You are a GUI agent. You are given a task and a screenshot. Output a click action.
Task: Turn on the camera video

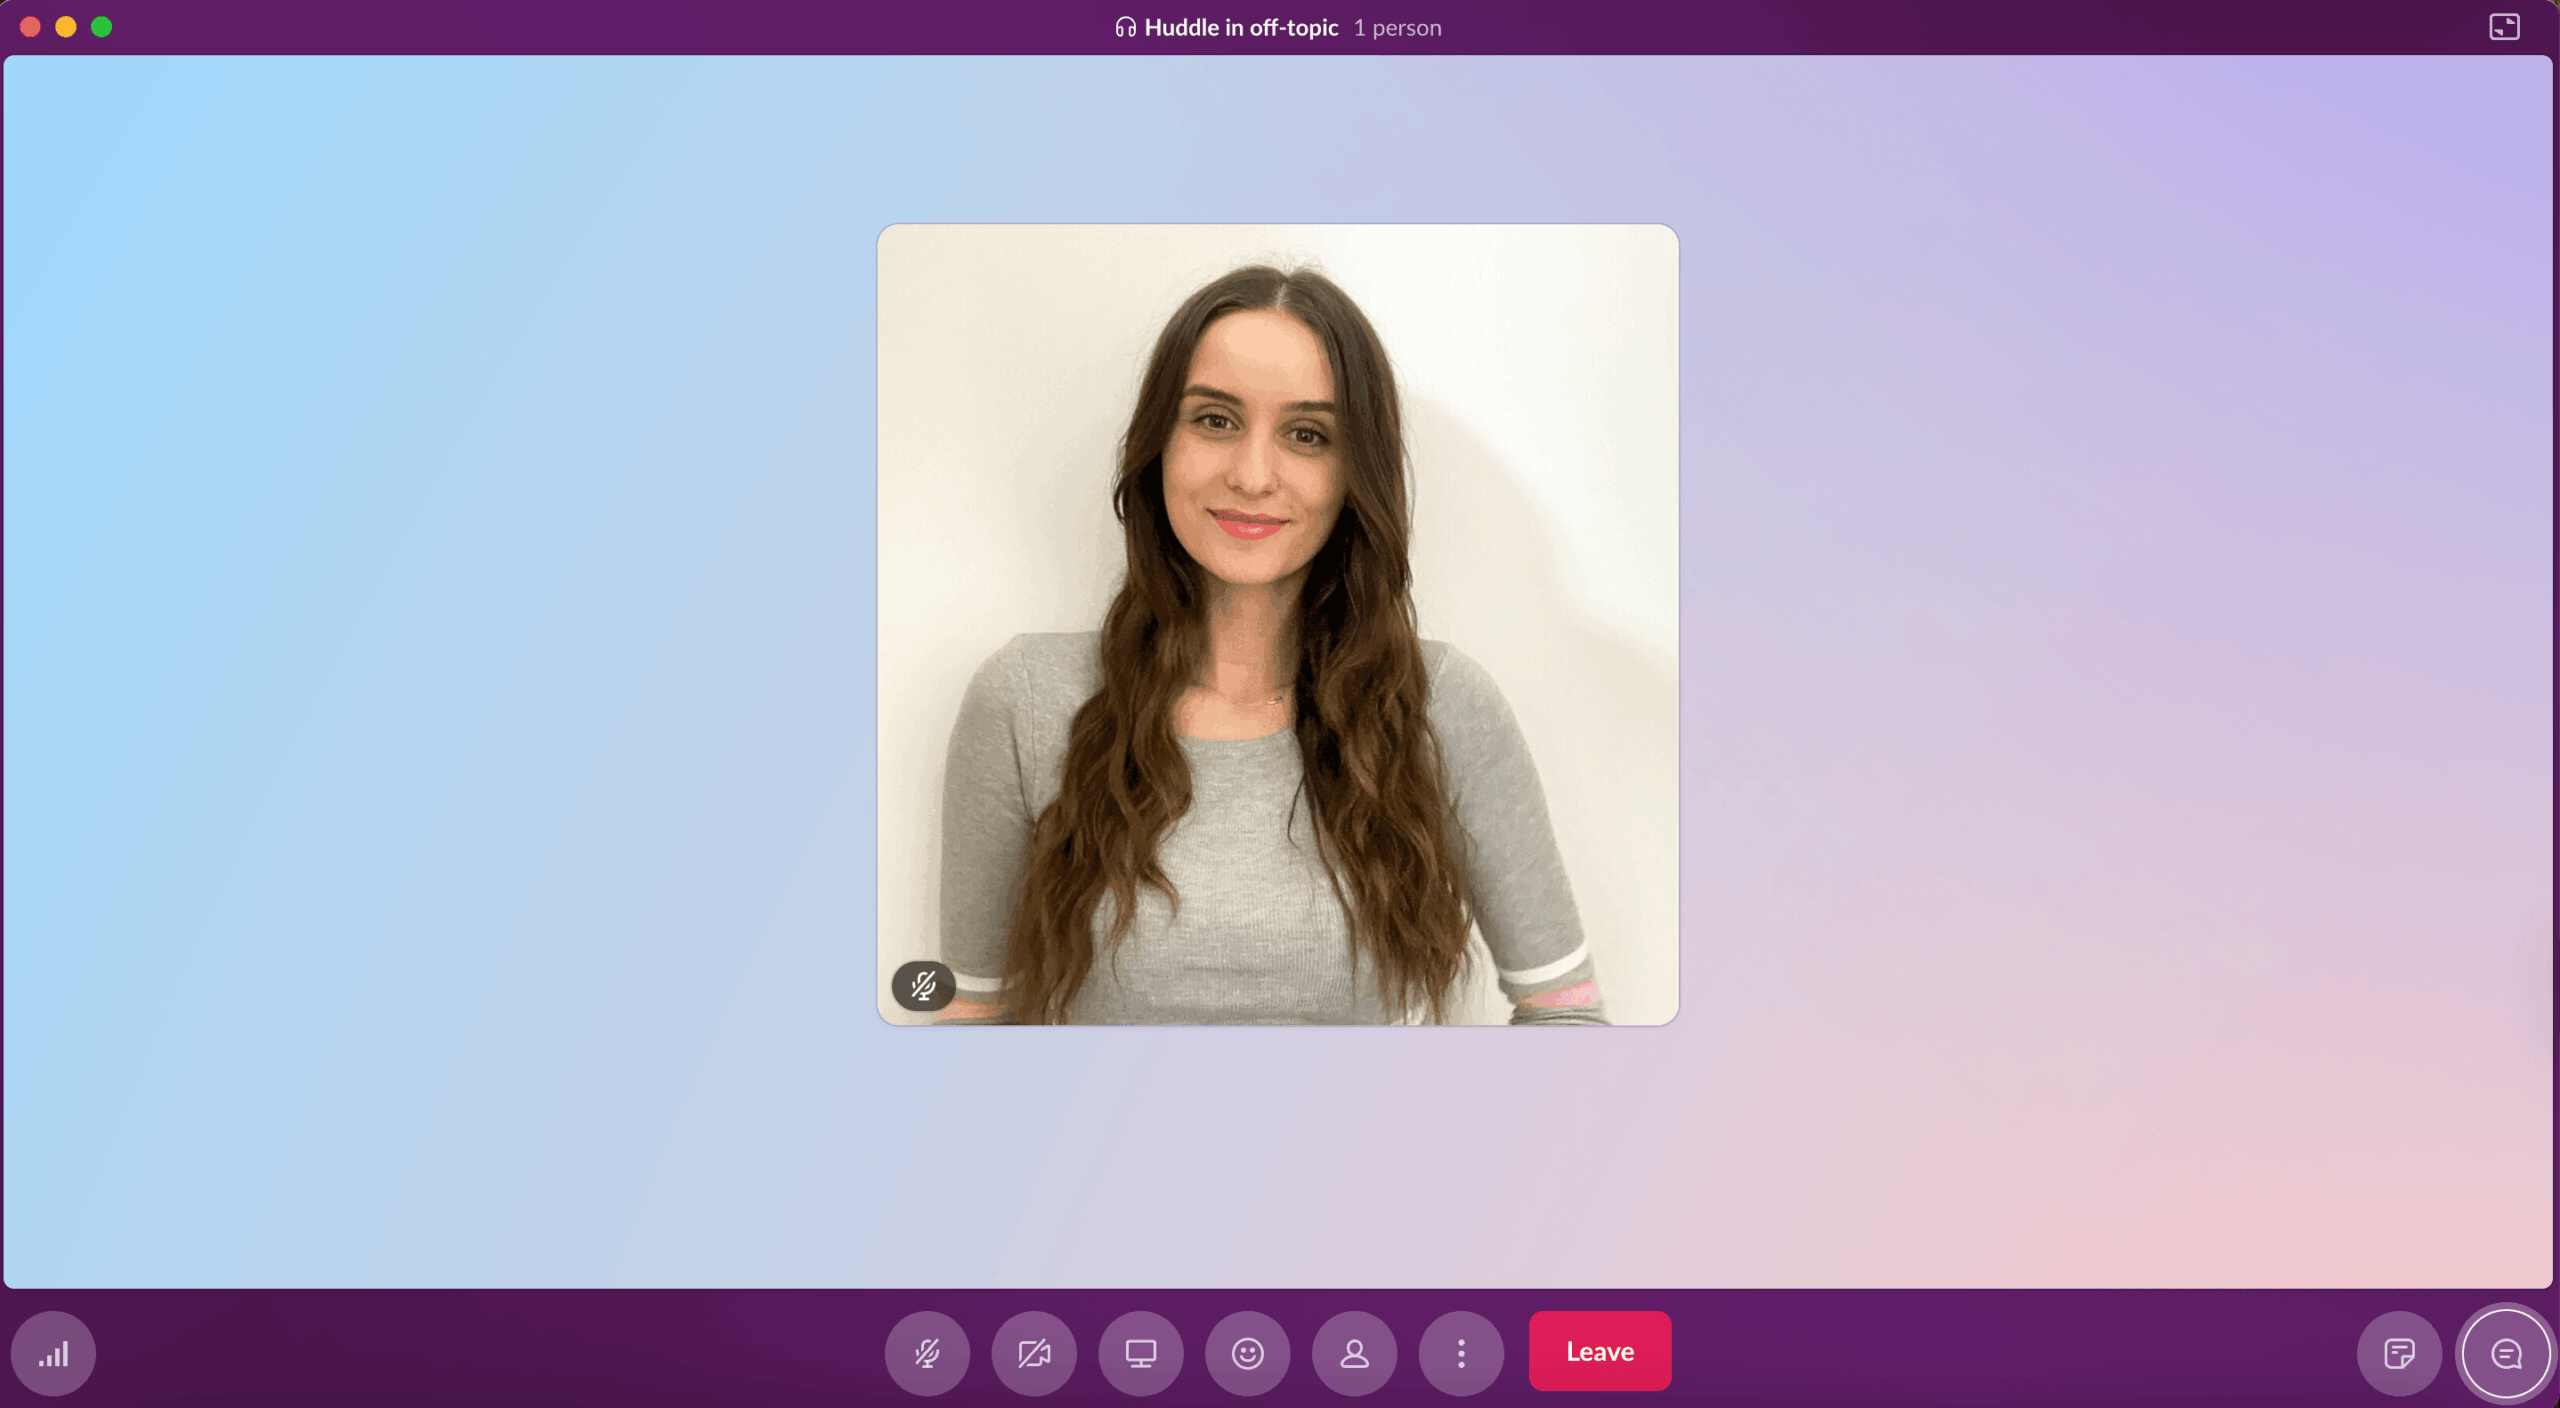(x=1034, y=1353)
